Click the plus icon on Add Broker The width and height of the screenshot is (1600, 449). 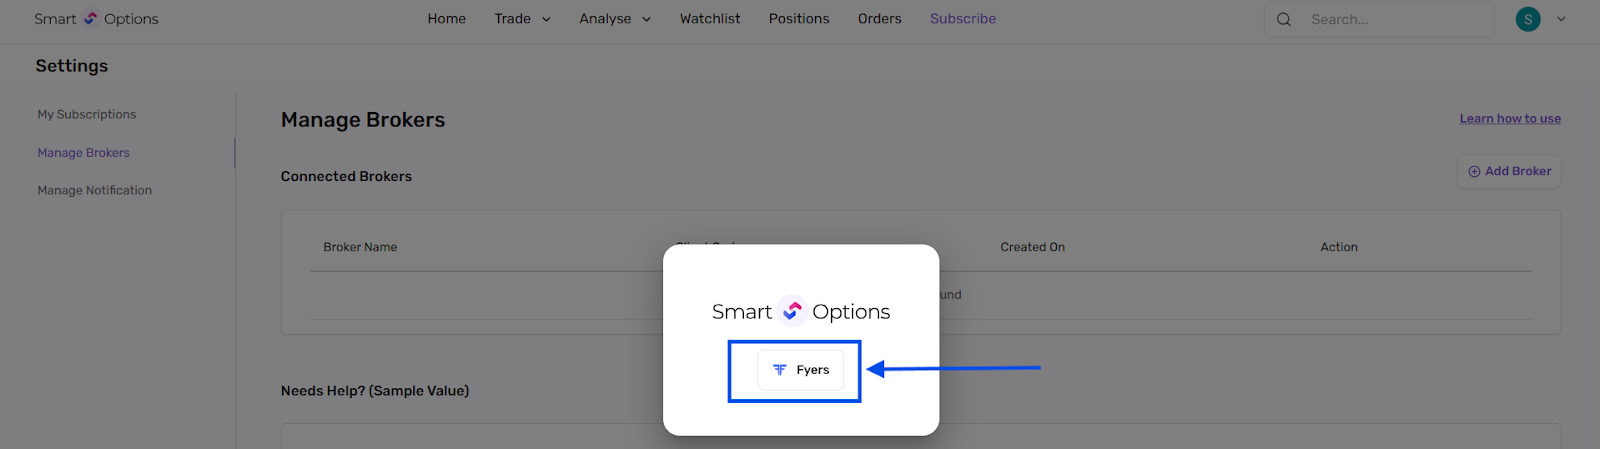[x=1474, y=172]
